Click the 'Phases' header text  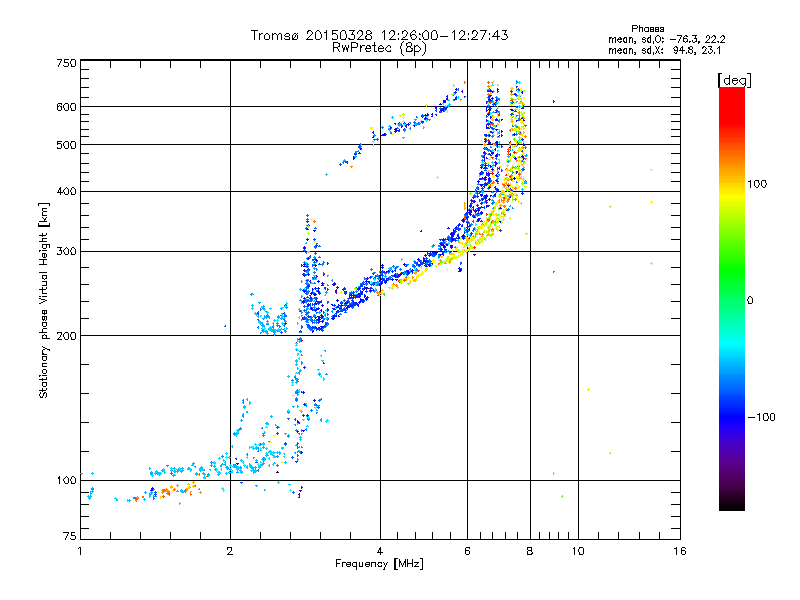(647, 29)
